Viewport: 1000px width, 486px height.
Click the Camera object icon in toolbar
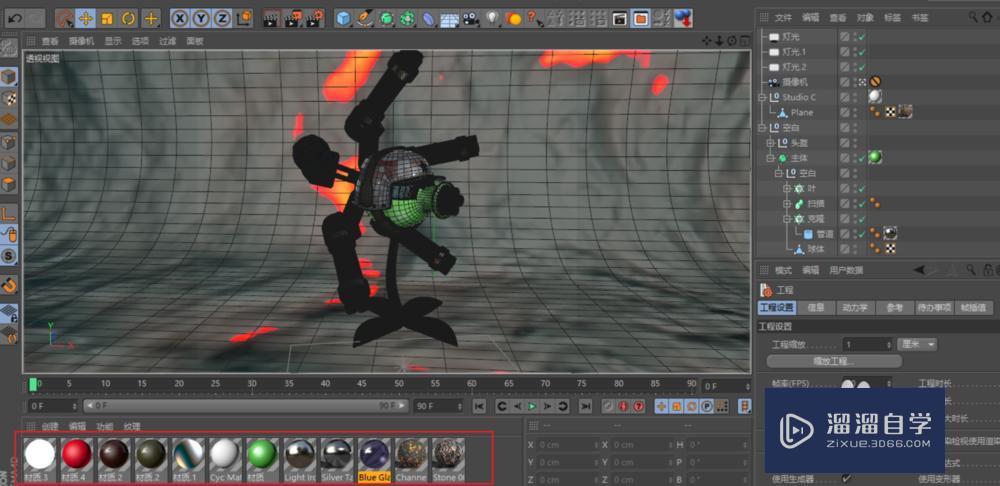coord(470,19)
